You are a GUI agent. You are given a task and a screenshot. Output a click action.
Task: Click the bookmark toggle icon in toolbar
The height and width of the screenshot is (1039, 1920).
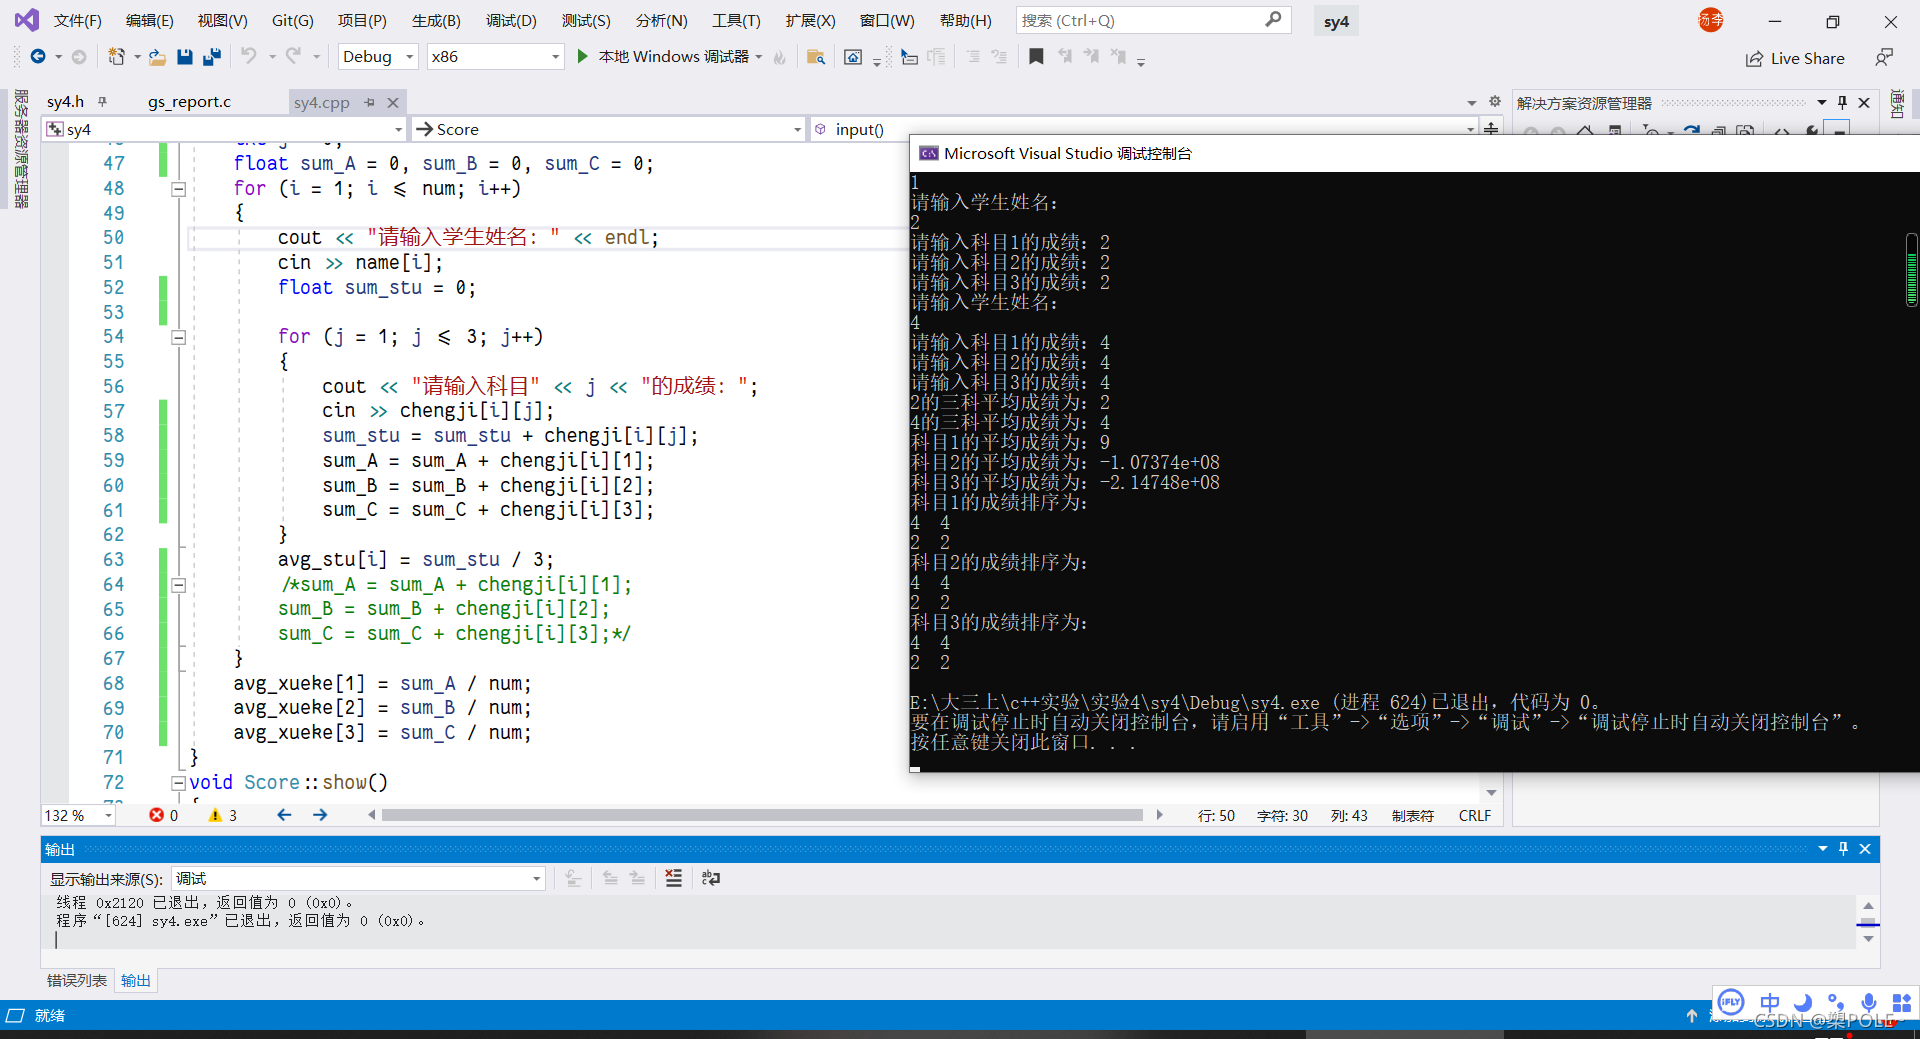coord(1036,57)
